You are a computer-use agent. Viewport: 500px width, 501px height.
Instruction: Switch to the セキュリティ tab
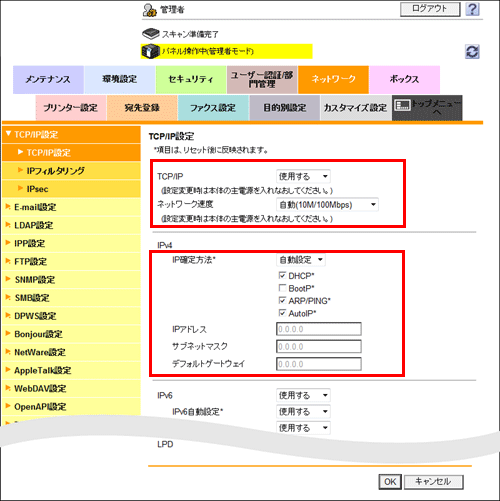point(191,80)
